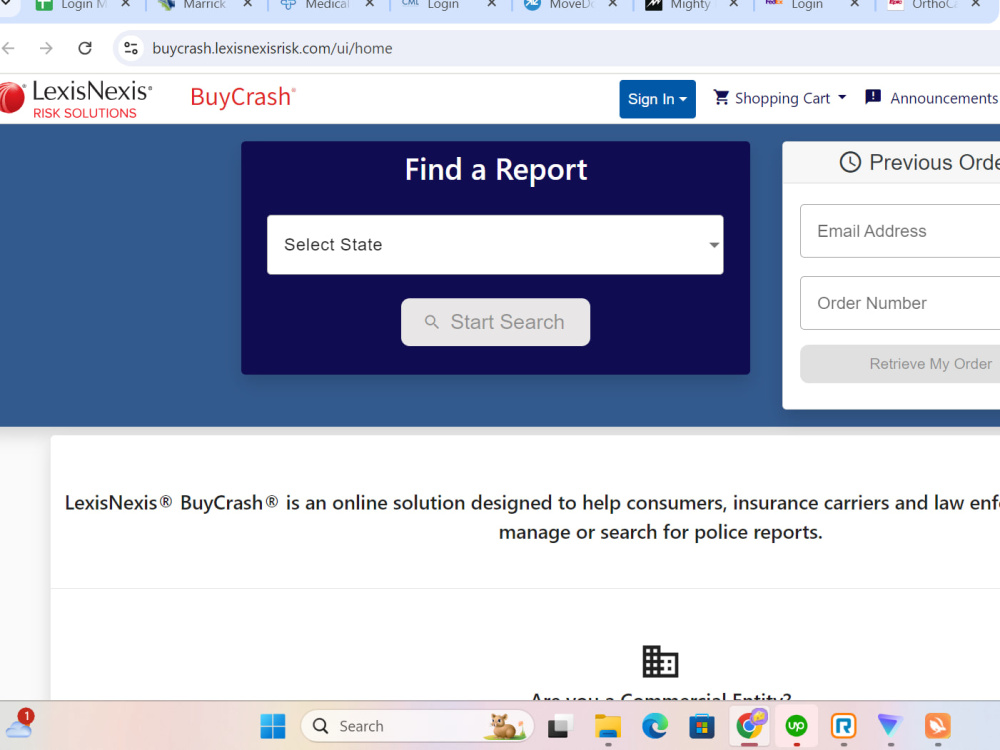Open RingCentral app from taskbar
The image size is (1000, 750).
click(843, 726)
